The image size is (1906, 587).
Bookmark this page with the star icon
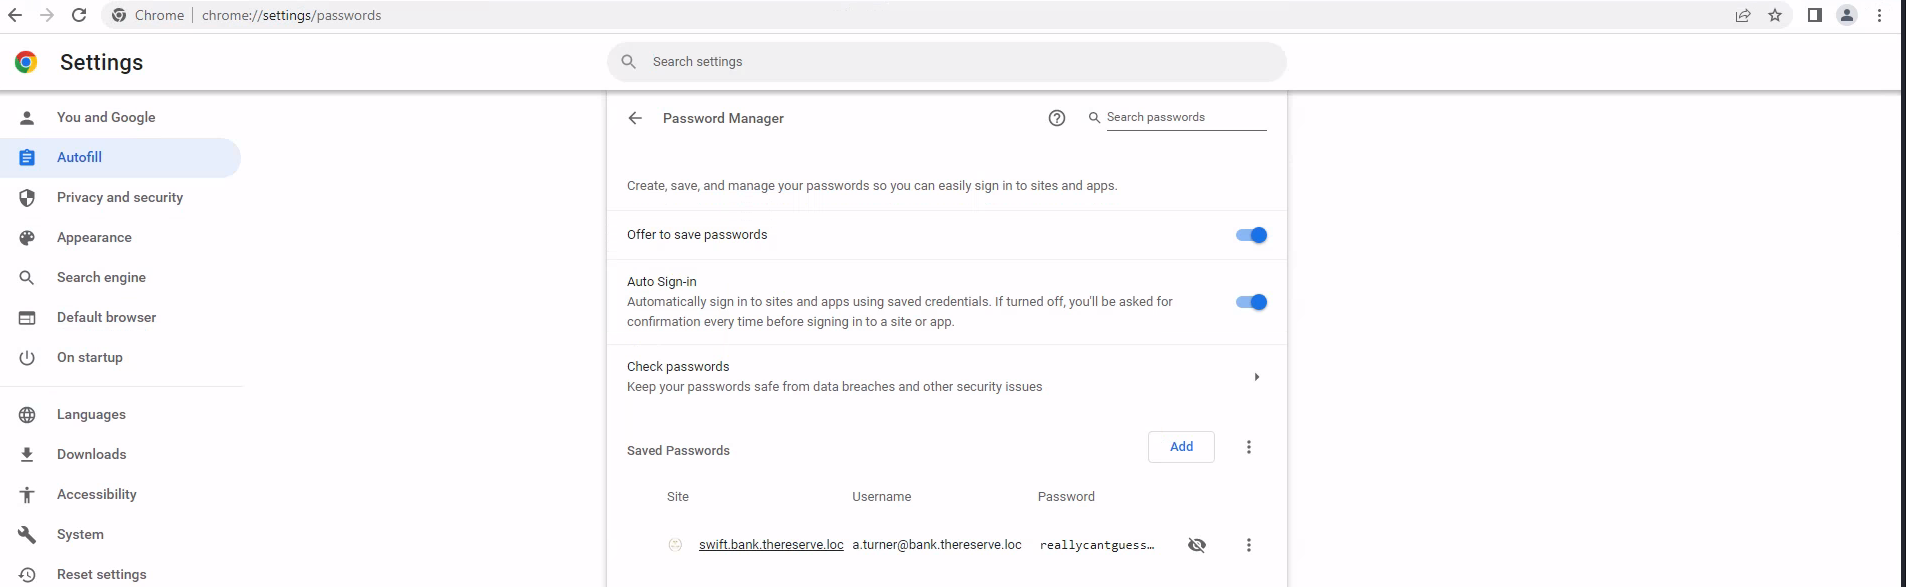[1775, 15]
